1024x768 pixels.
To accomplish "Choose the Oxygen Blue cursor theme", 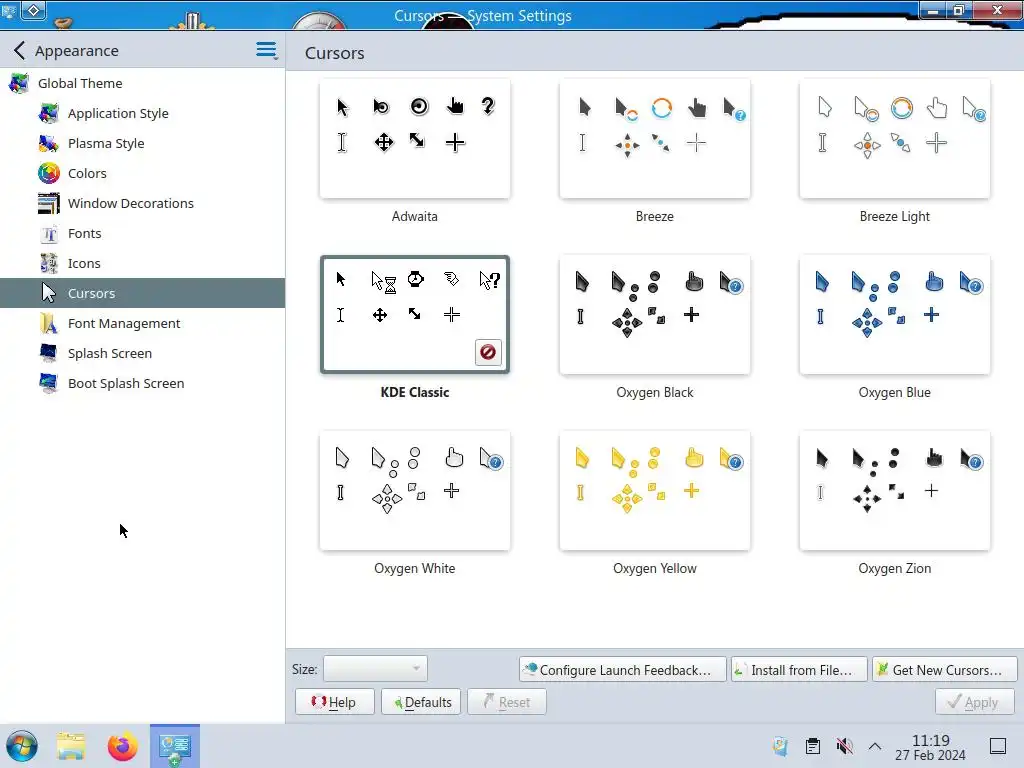I will pos(895,315).
